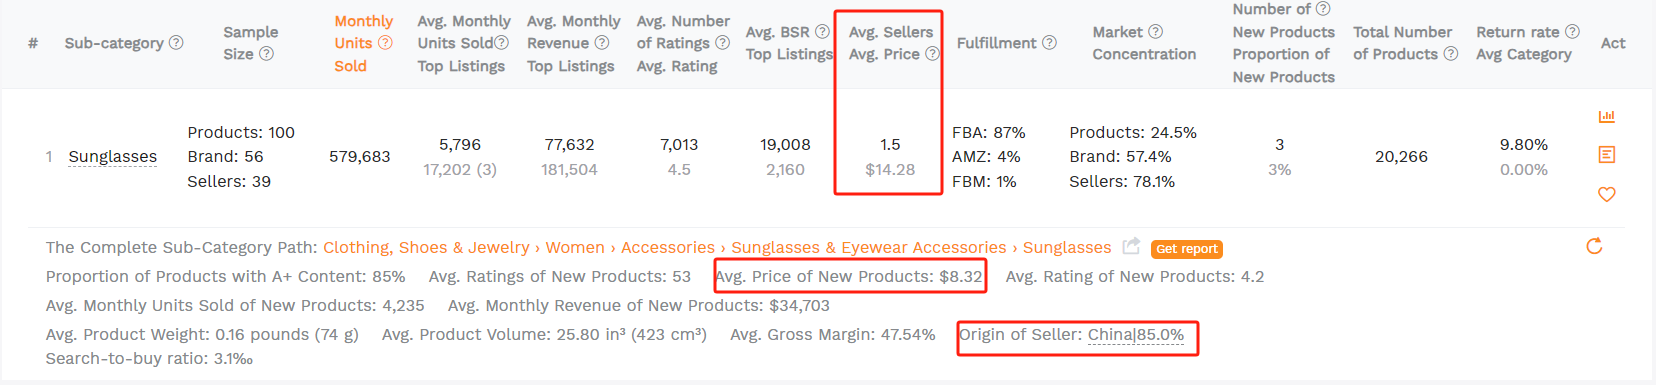Sort by Monthly Units Sold column
The image size is (1656, 385).
coord(363,43)
